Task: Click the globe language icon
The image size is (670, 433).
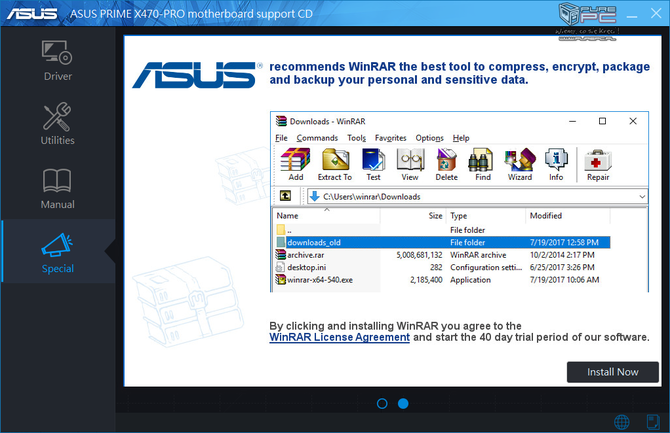Action: tap(622, 422)
